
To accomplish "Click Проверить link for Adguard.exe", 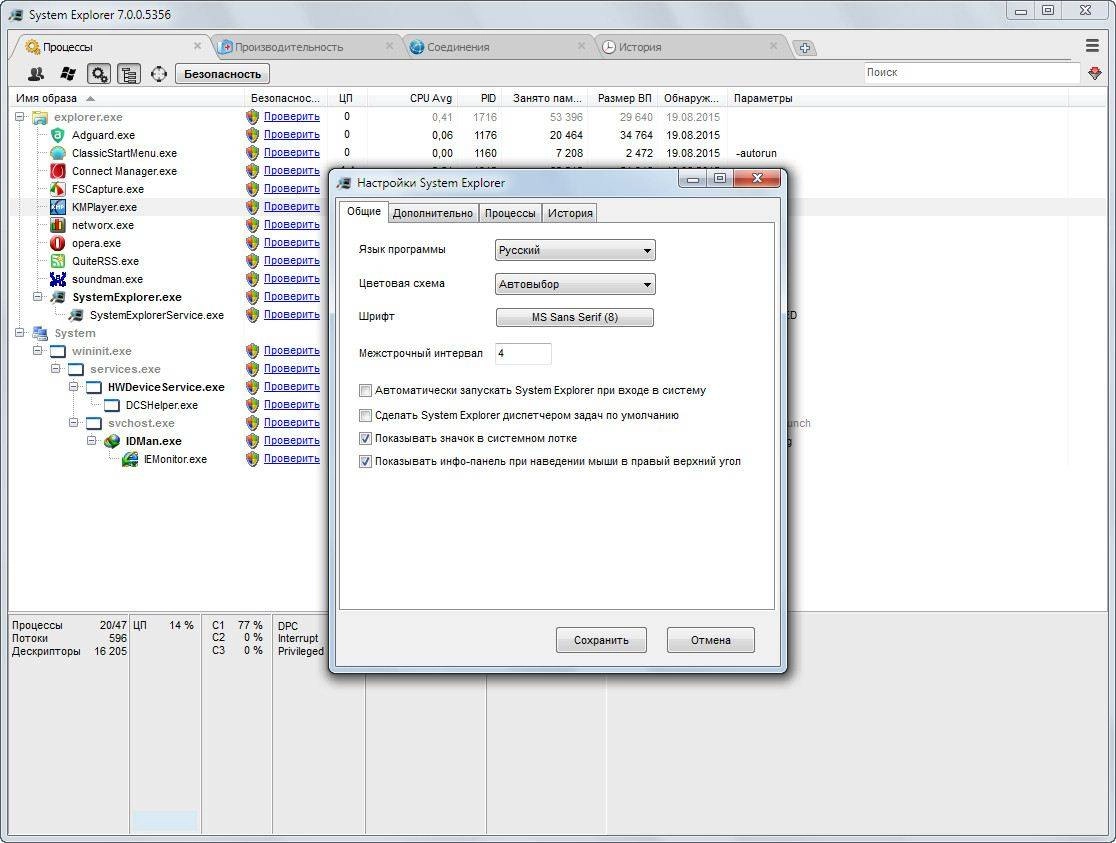I will point(292,135).
